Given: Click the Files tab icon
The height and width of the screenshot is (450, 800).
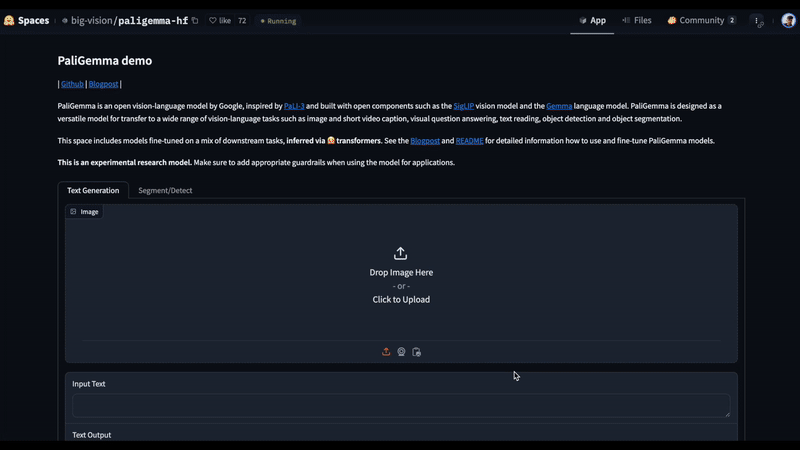Looking at the screenshot, I should click(626, 20).
